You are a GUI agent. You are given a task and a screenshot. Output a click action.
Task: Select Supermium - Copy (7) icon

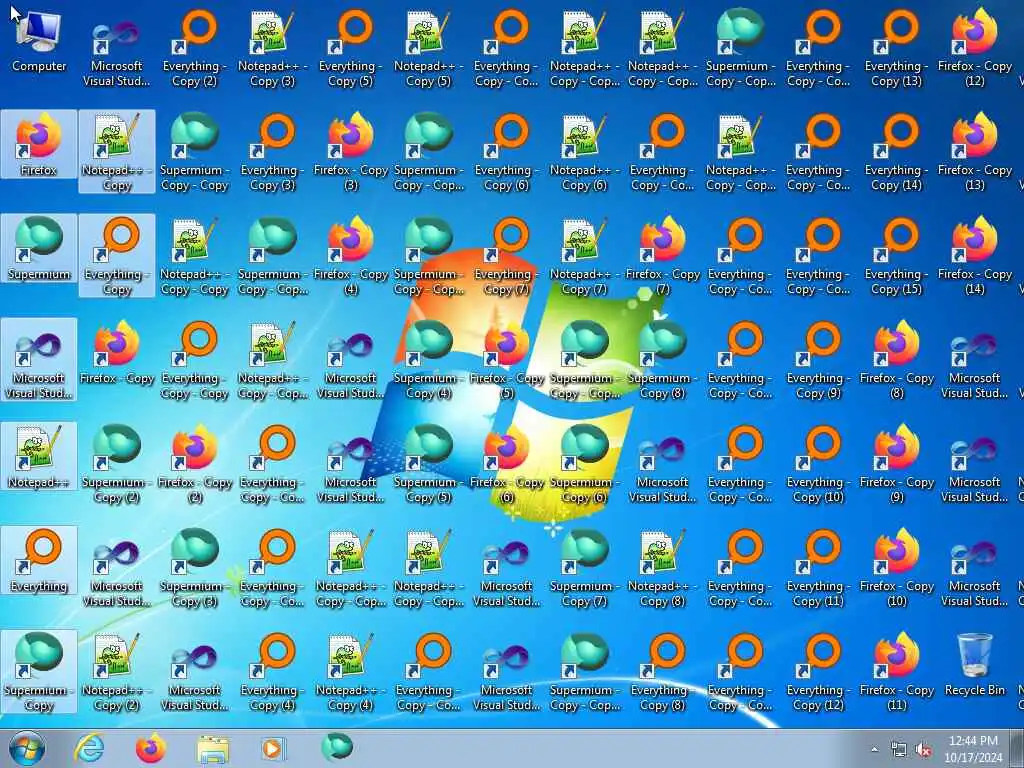[584, 568]
